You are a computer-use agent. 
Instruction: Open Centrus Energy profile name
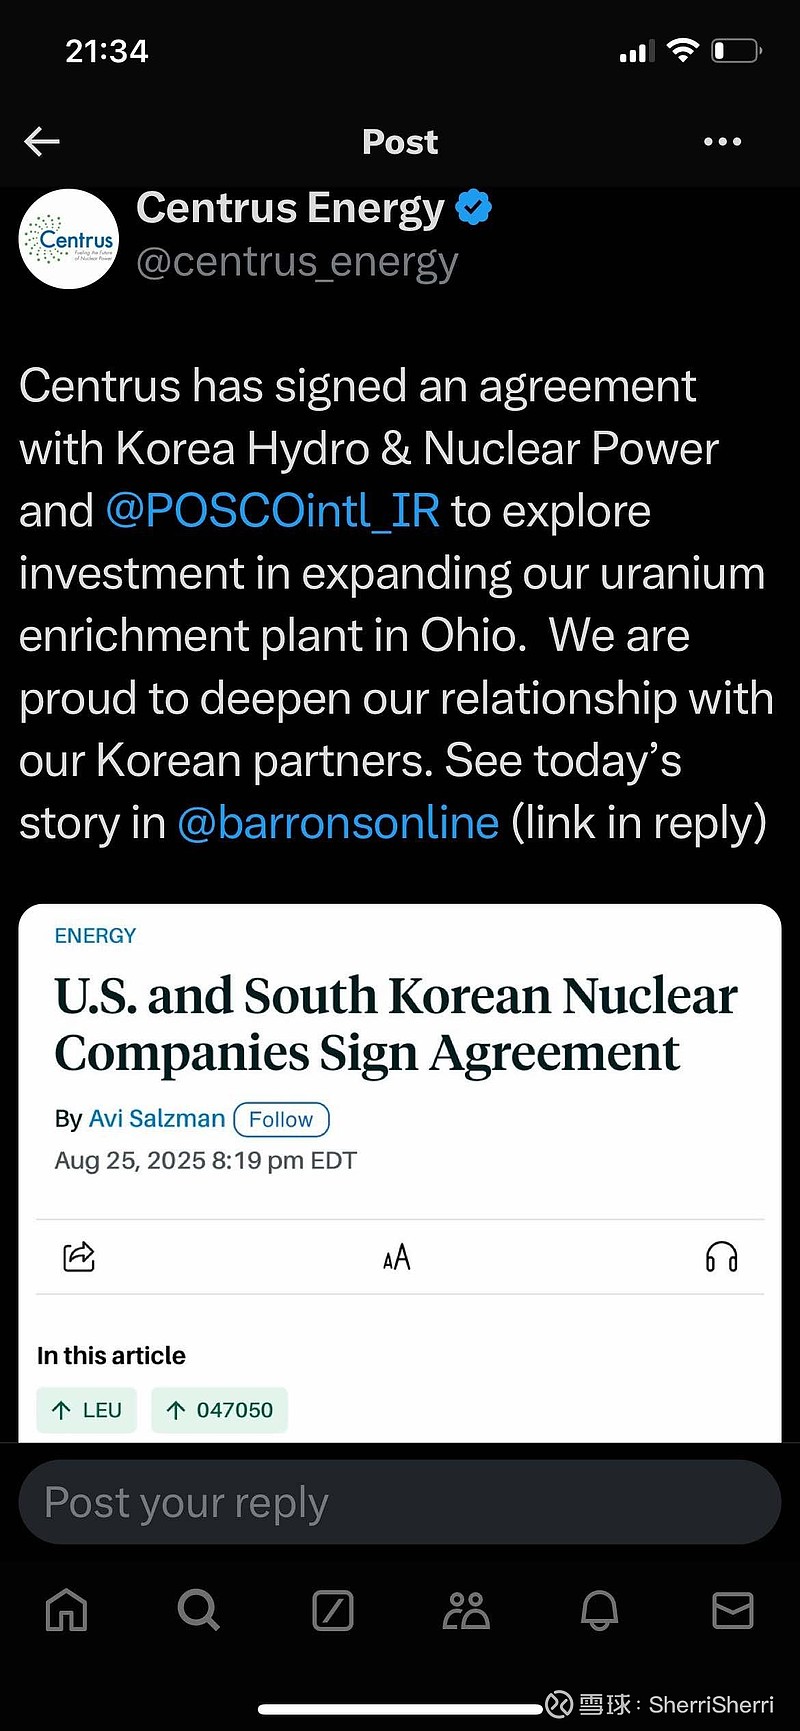[290, 208]
